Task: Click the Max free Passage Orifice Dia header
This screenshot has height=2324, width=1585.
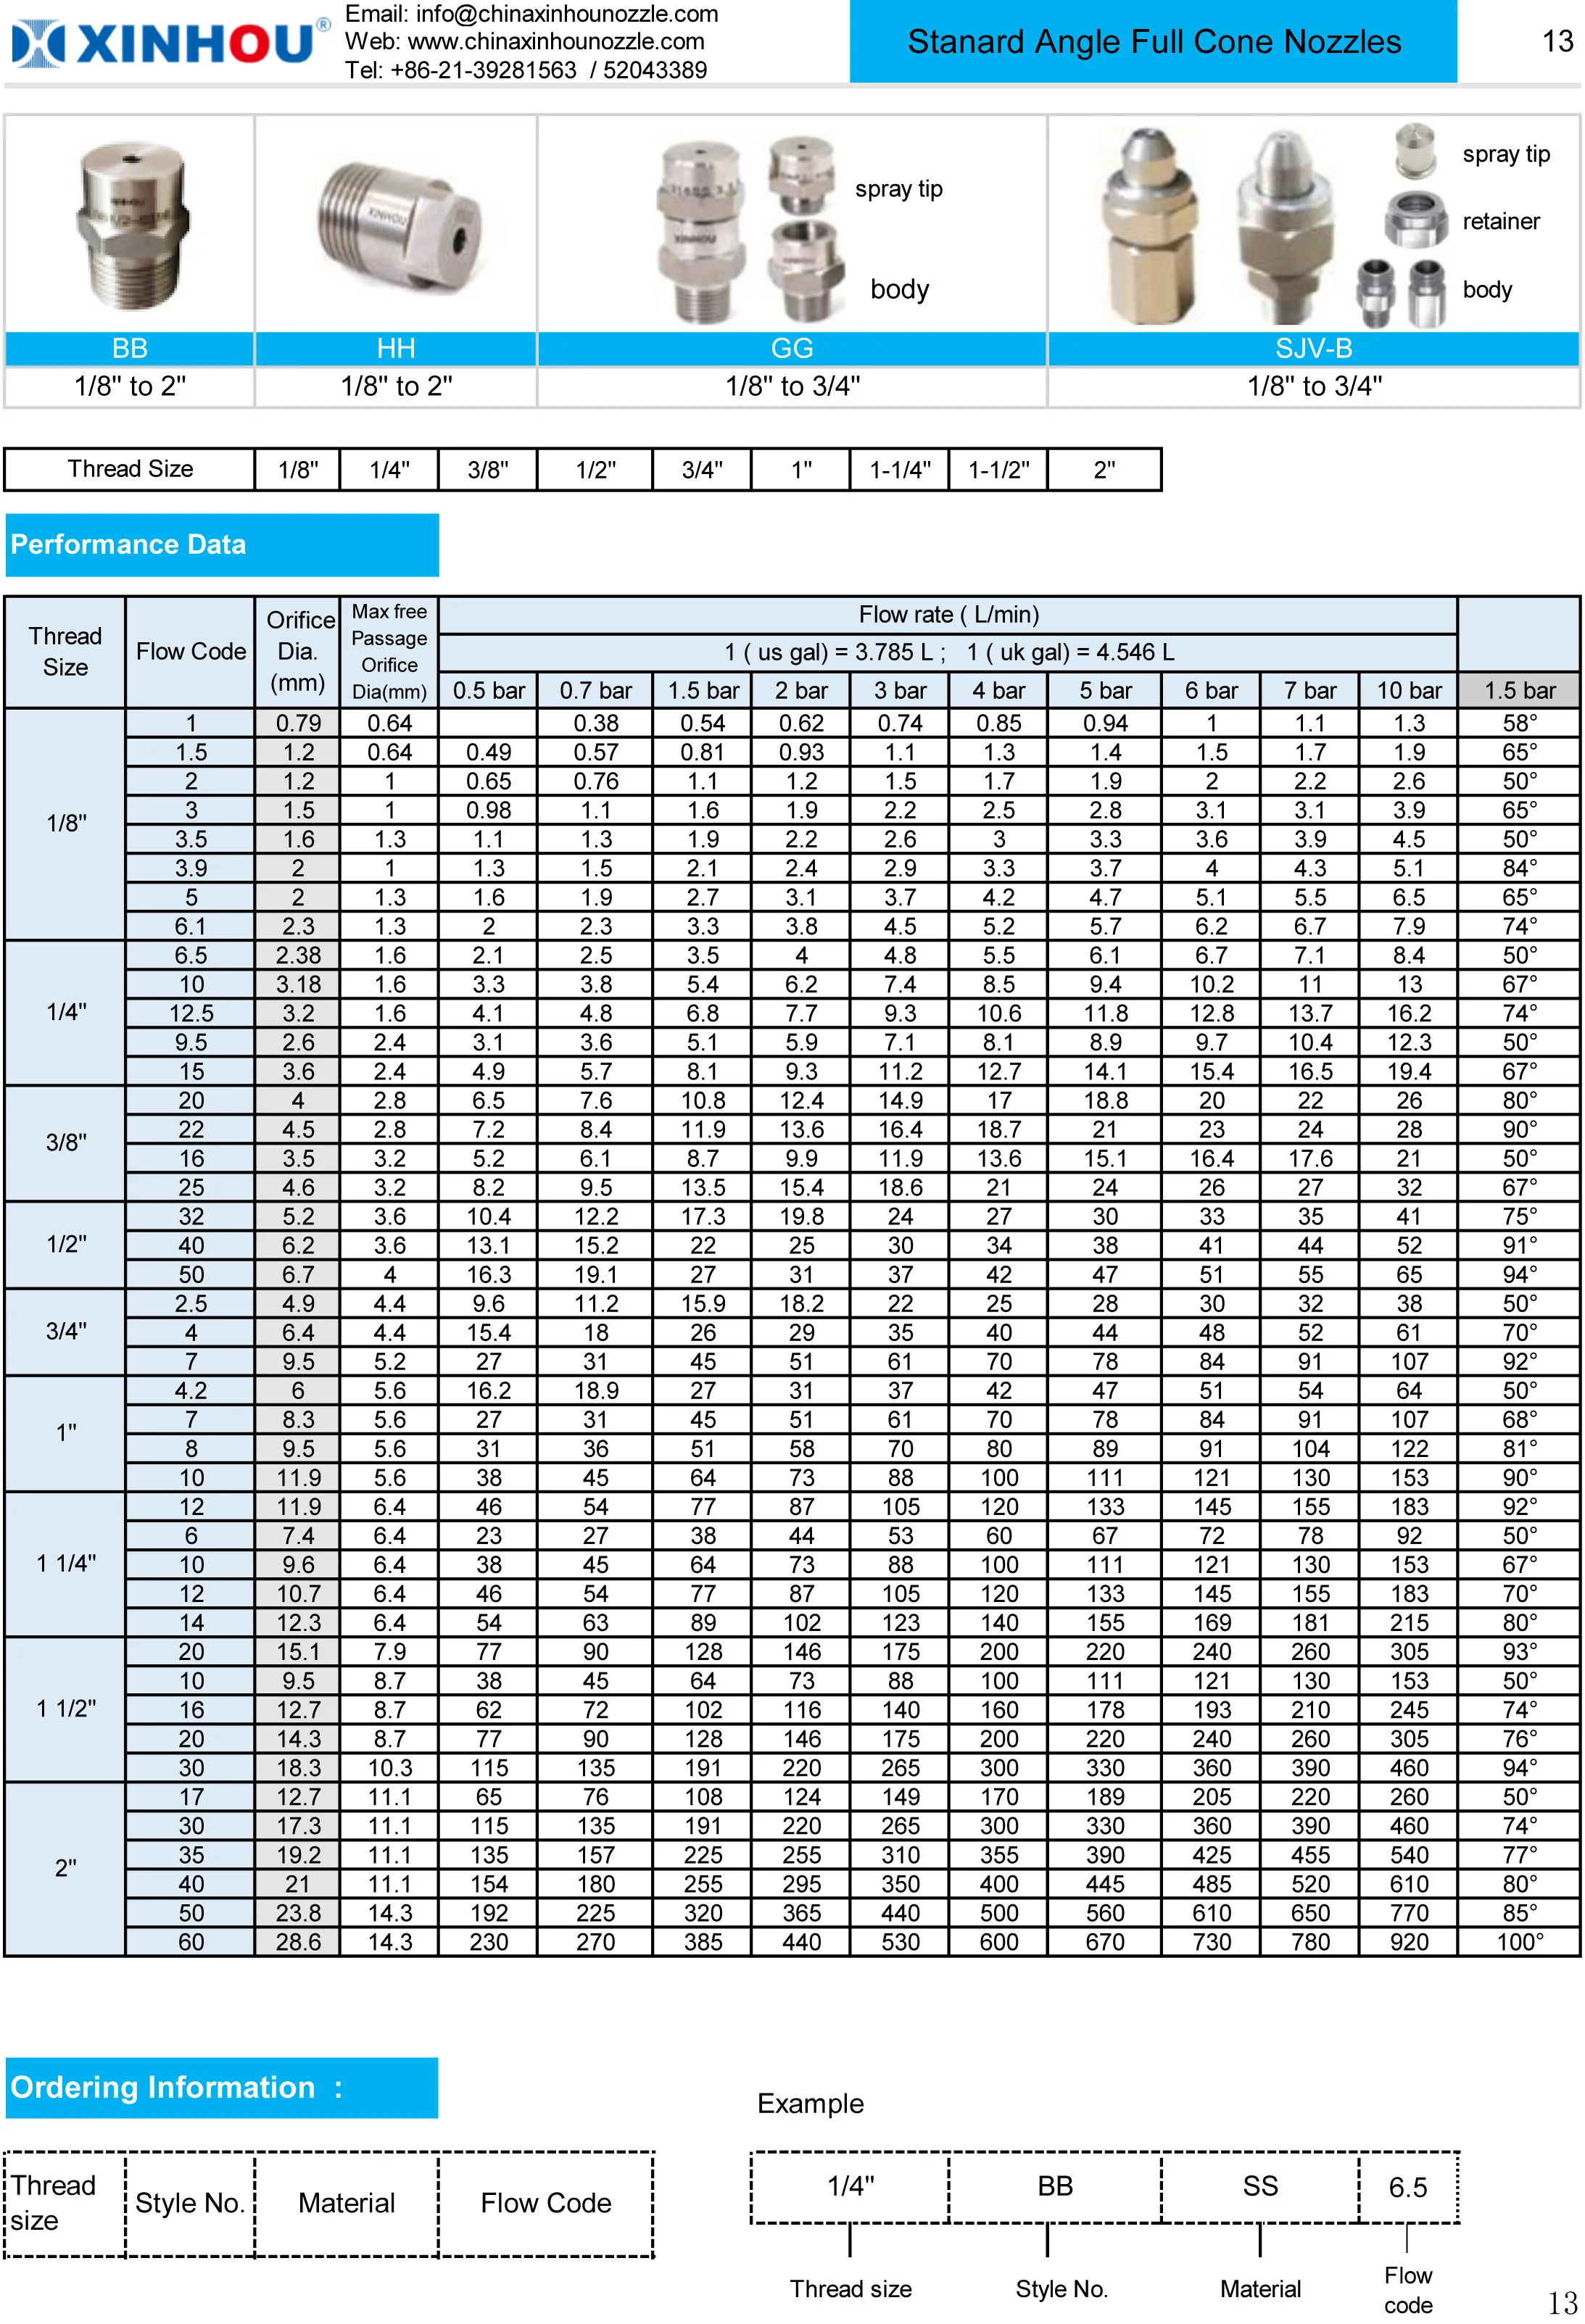Action: click(389, 652)
